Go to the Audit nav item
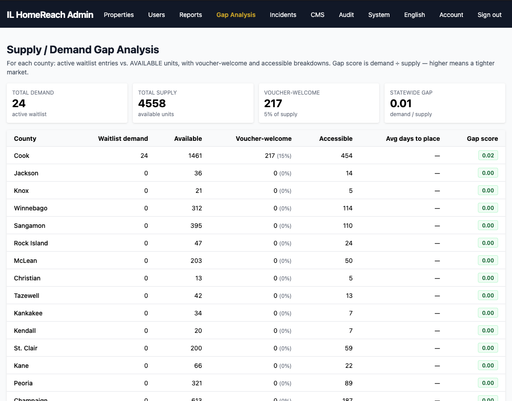Screen dimensions: 512x401 click(346, 15)
